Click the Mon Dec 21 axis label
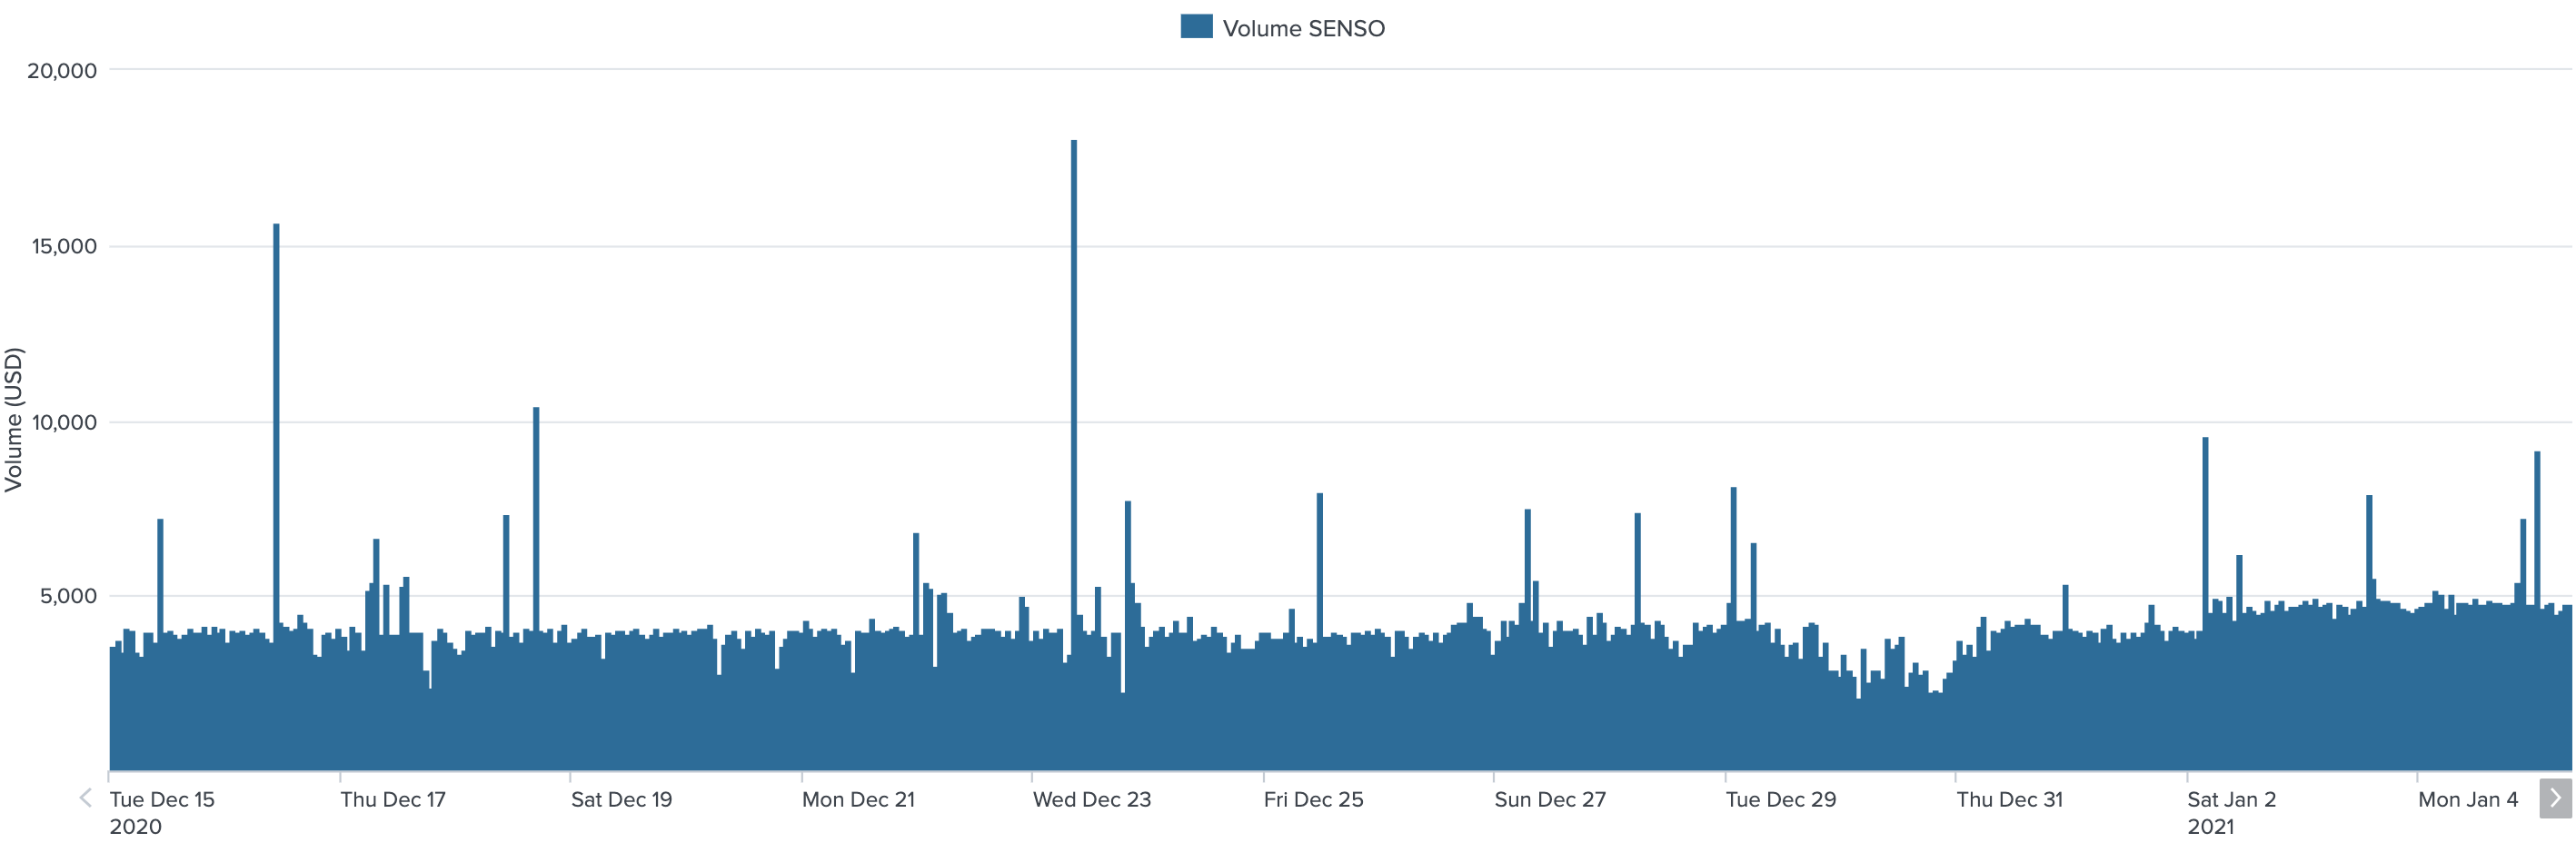Viewport: 2576px width, 843px height. [858, 799]
